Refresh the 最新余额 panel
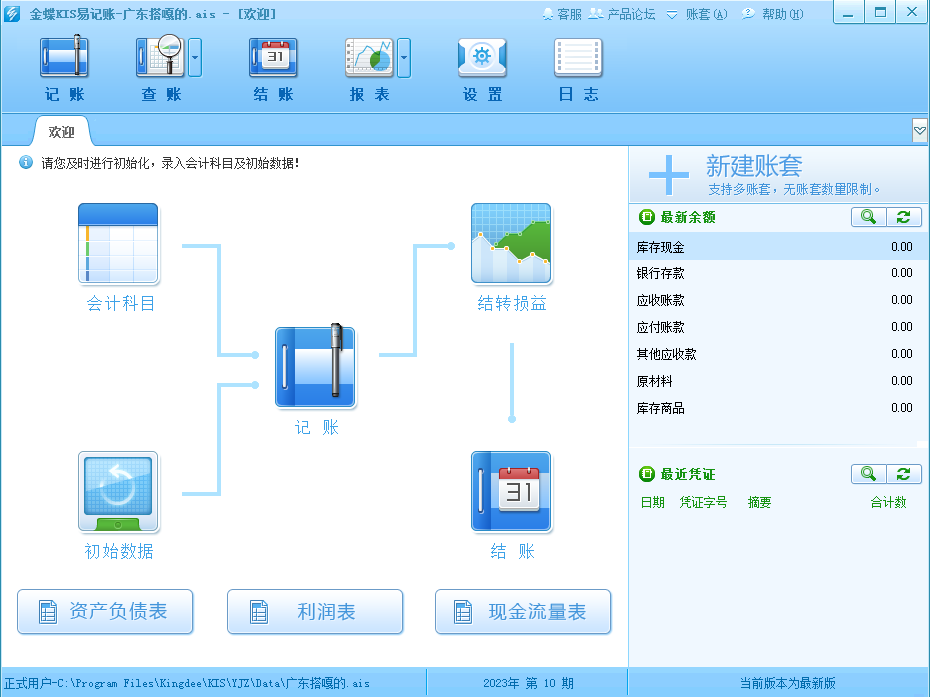Viewport: 930px width, 697px height. (x=904, y=217)
